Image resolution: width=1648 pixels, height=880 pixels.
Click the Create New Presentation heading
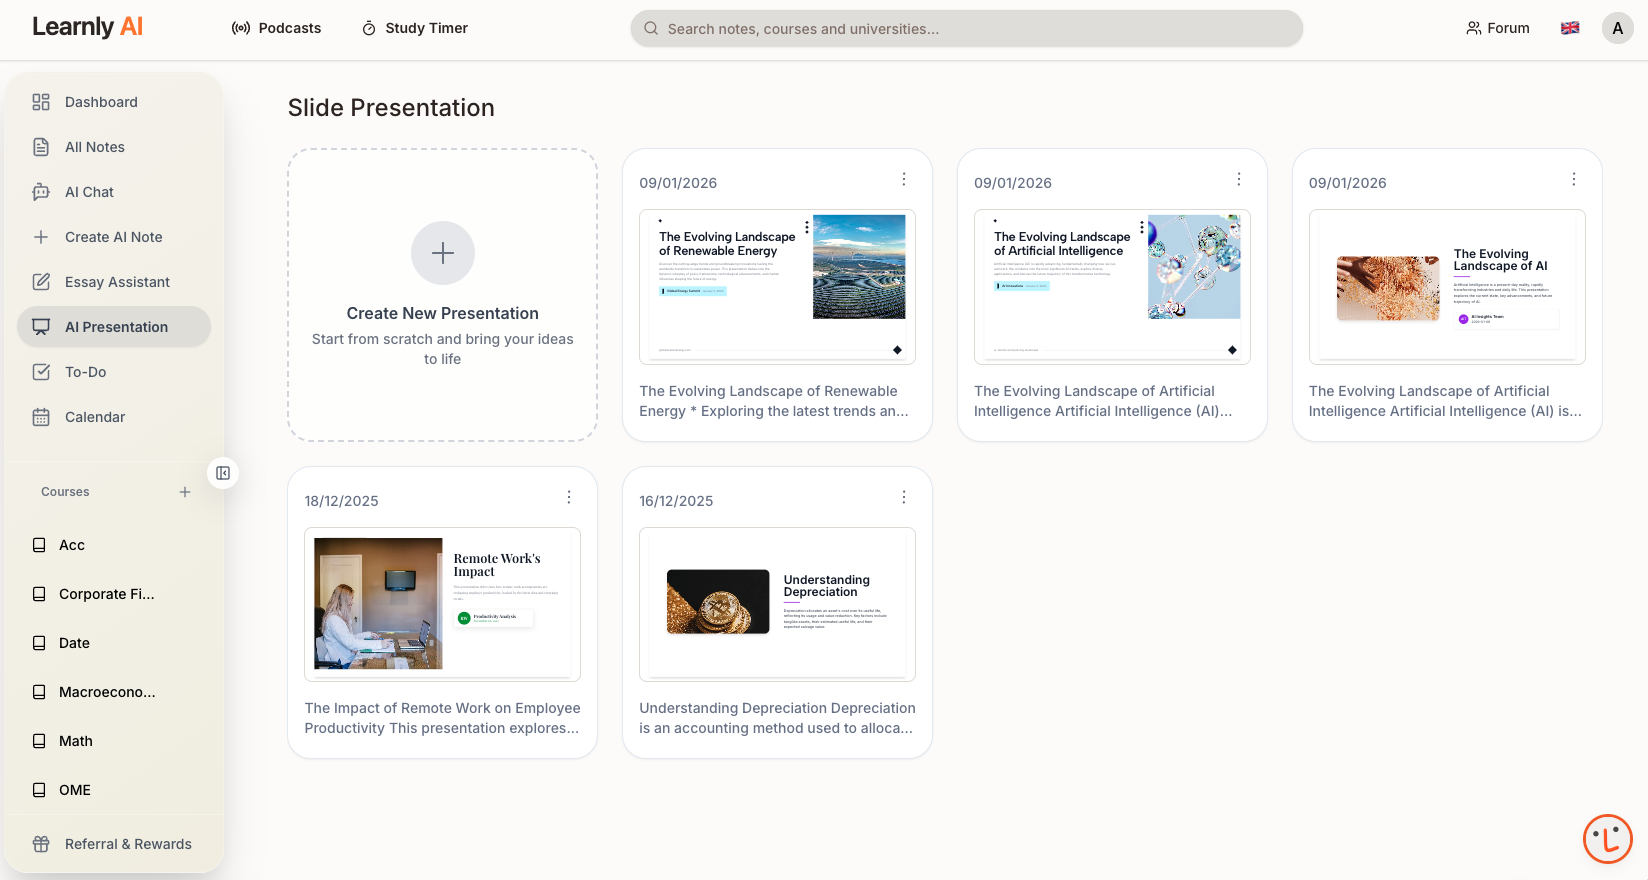(443, 313)
